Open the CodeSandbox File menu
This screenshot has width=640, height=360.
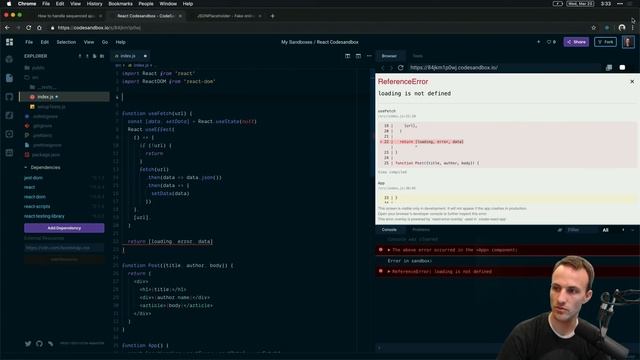click(29, 42)
